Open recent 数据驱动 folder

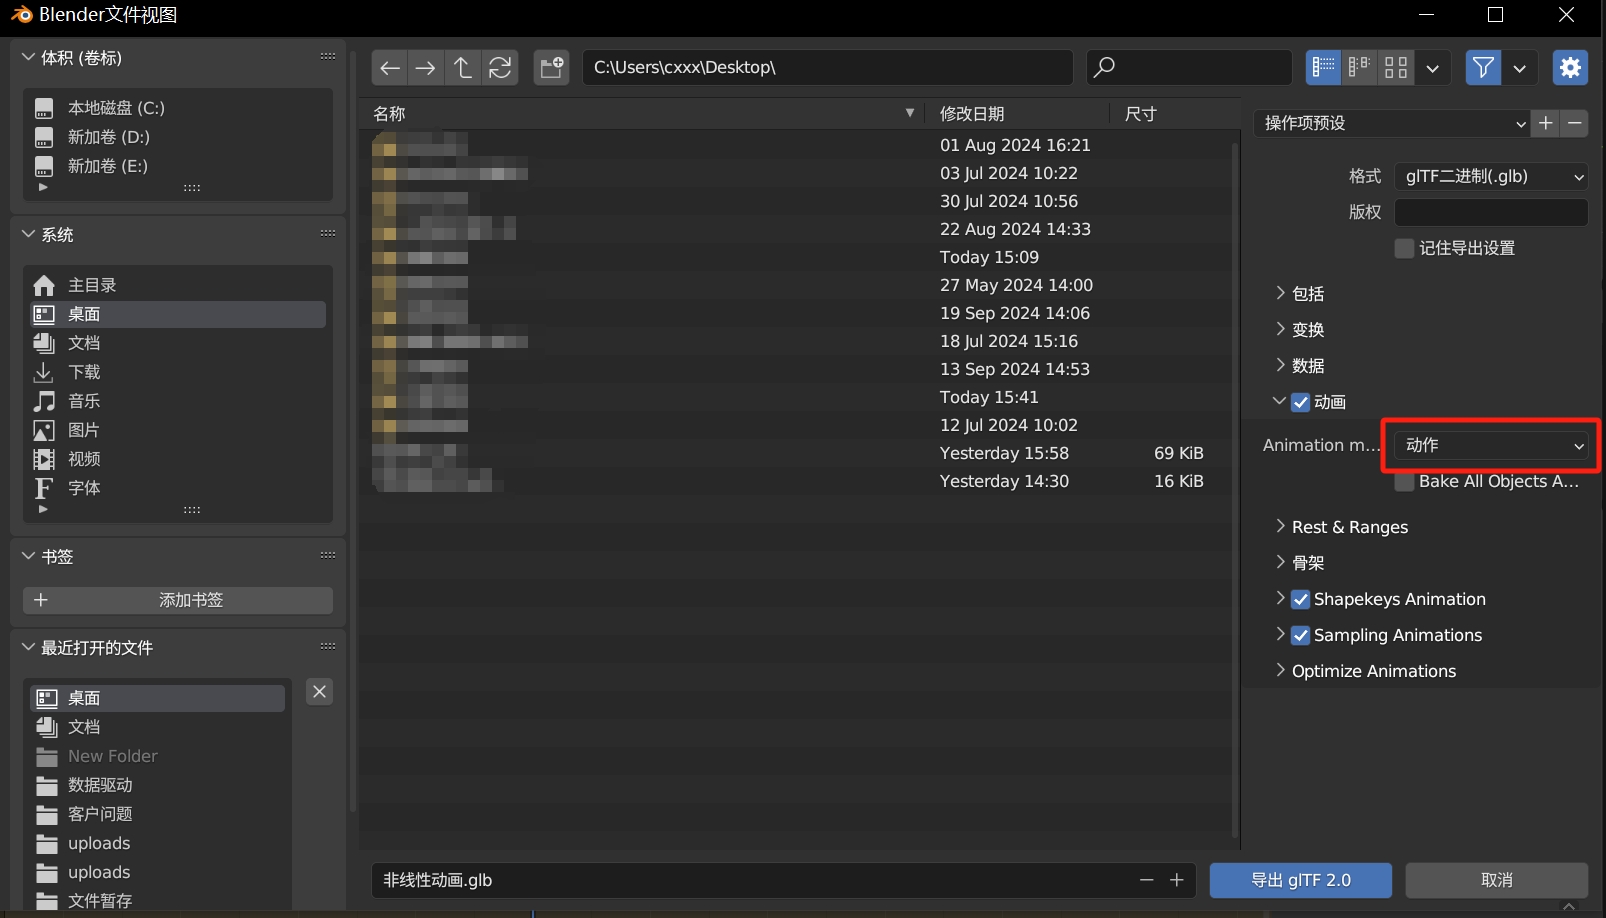158,785
